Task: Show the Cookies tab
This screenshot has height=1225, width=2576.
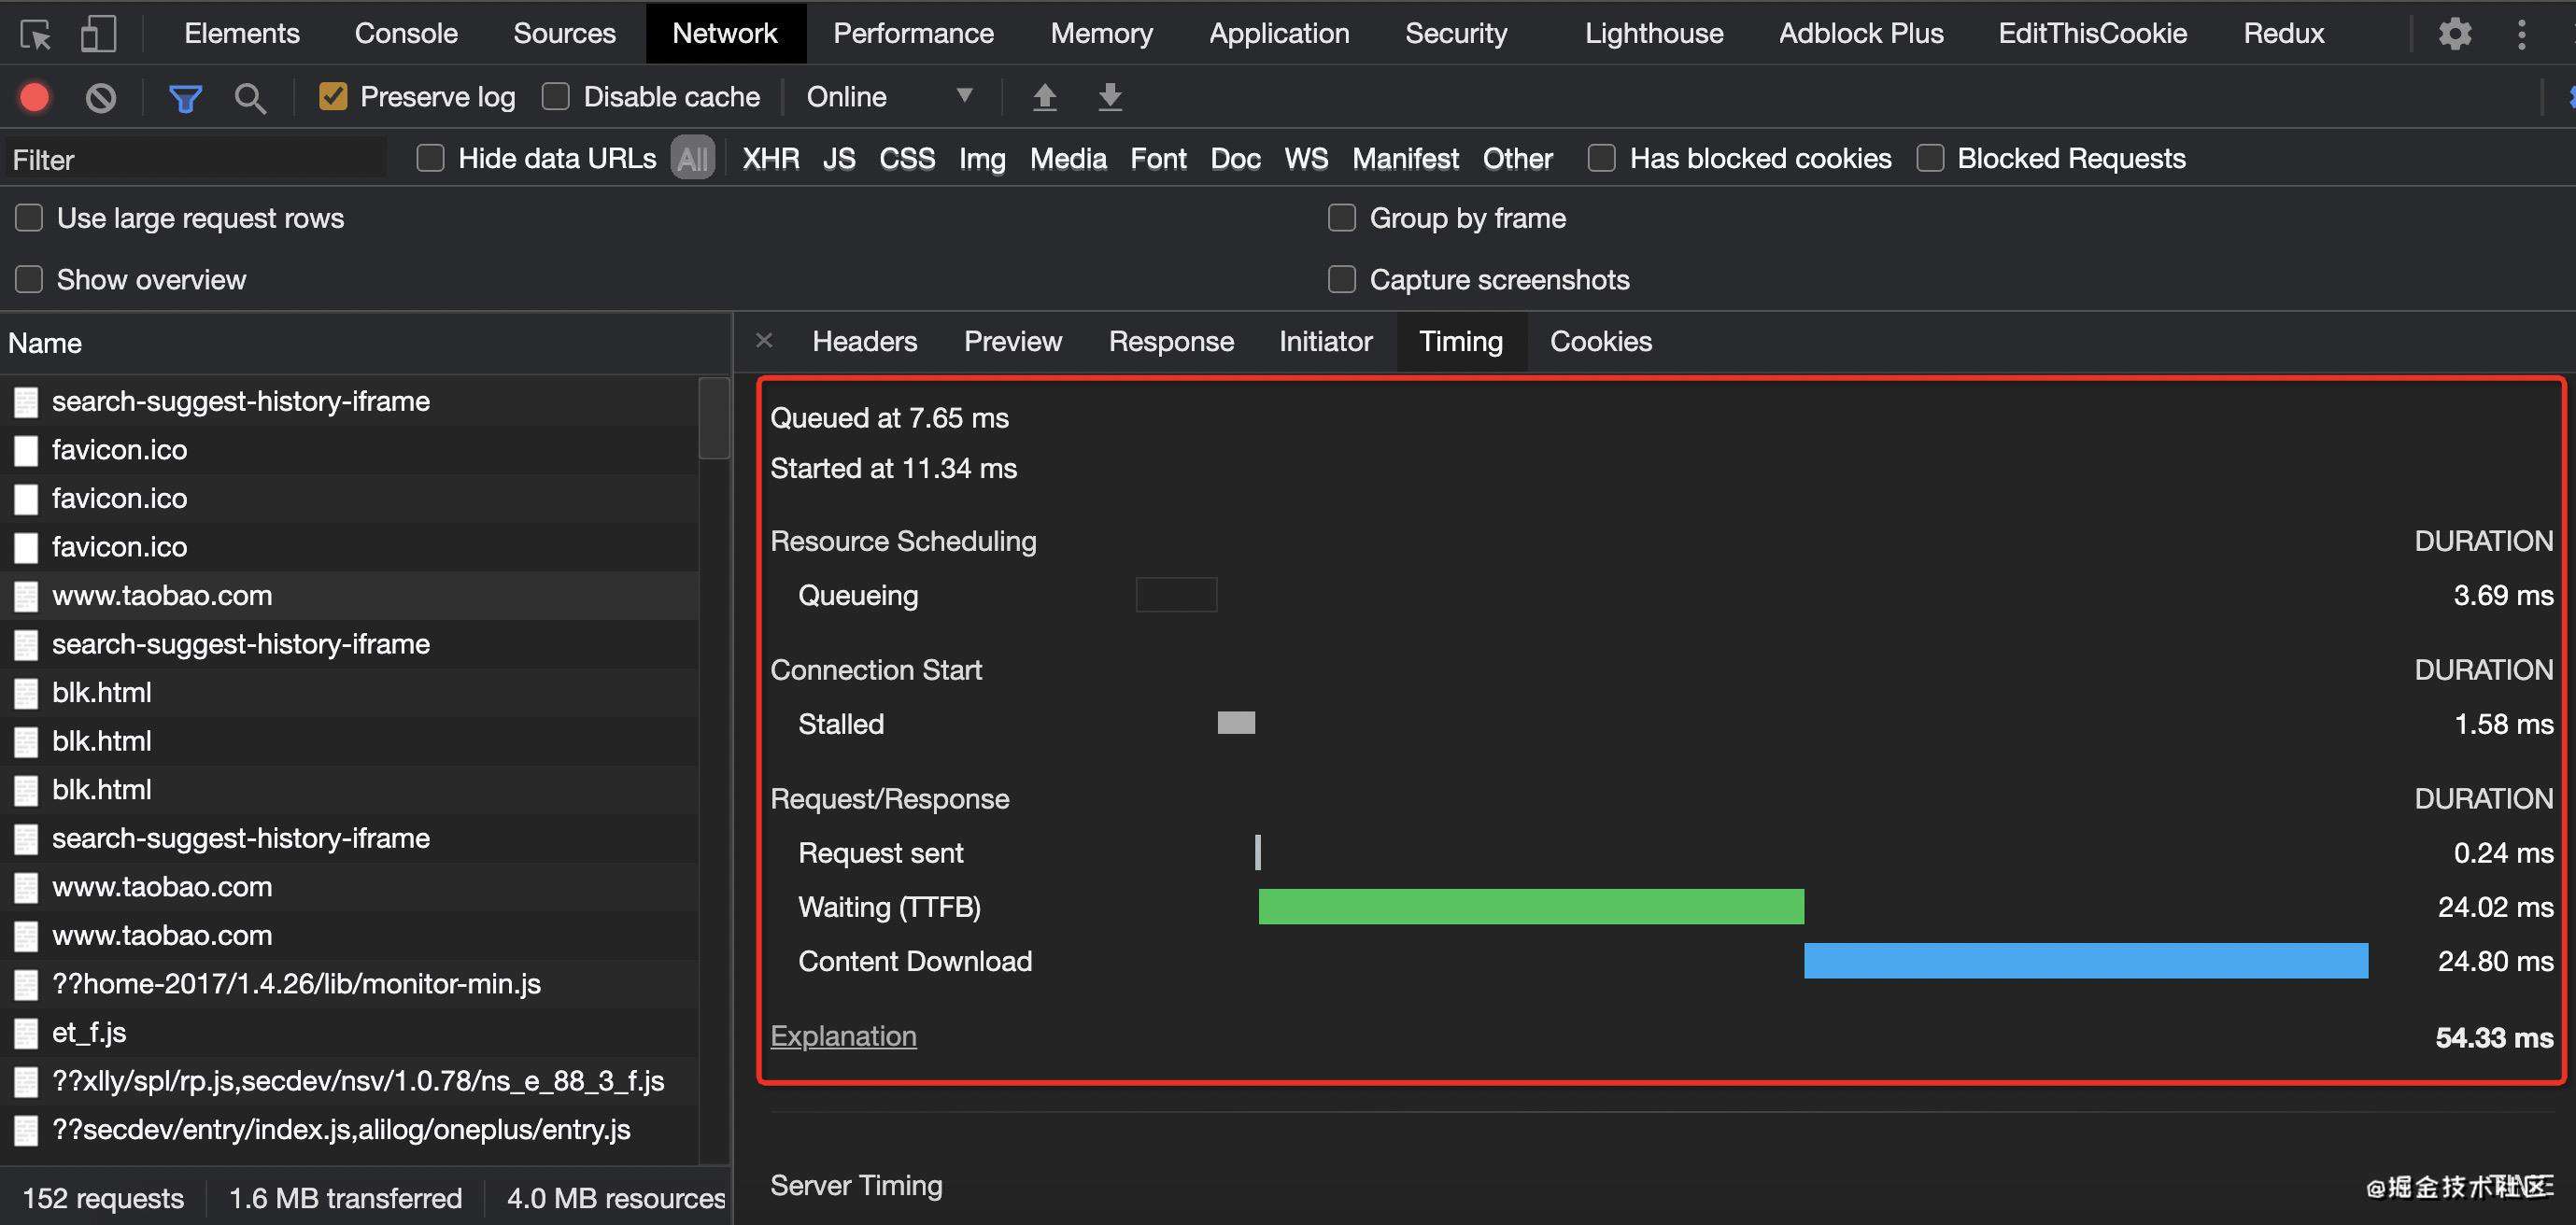Action: pos(1600,341)
